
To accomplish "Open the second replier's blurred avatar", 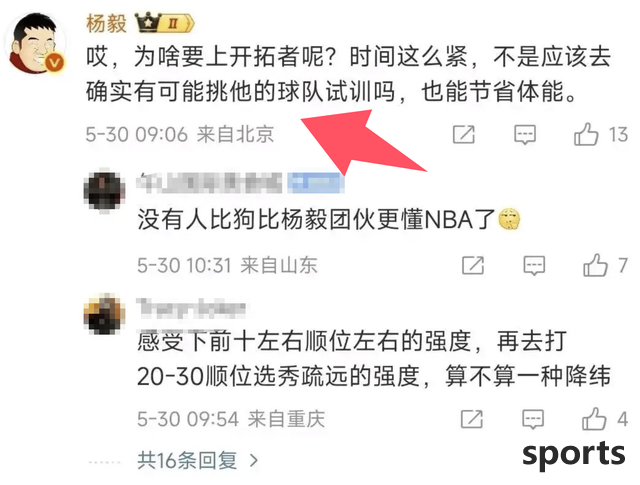I will tap(104, 314).
